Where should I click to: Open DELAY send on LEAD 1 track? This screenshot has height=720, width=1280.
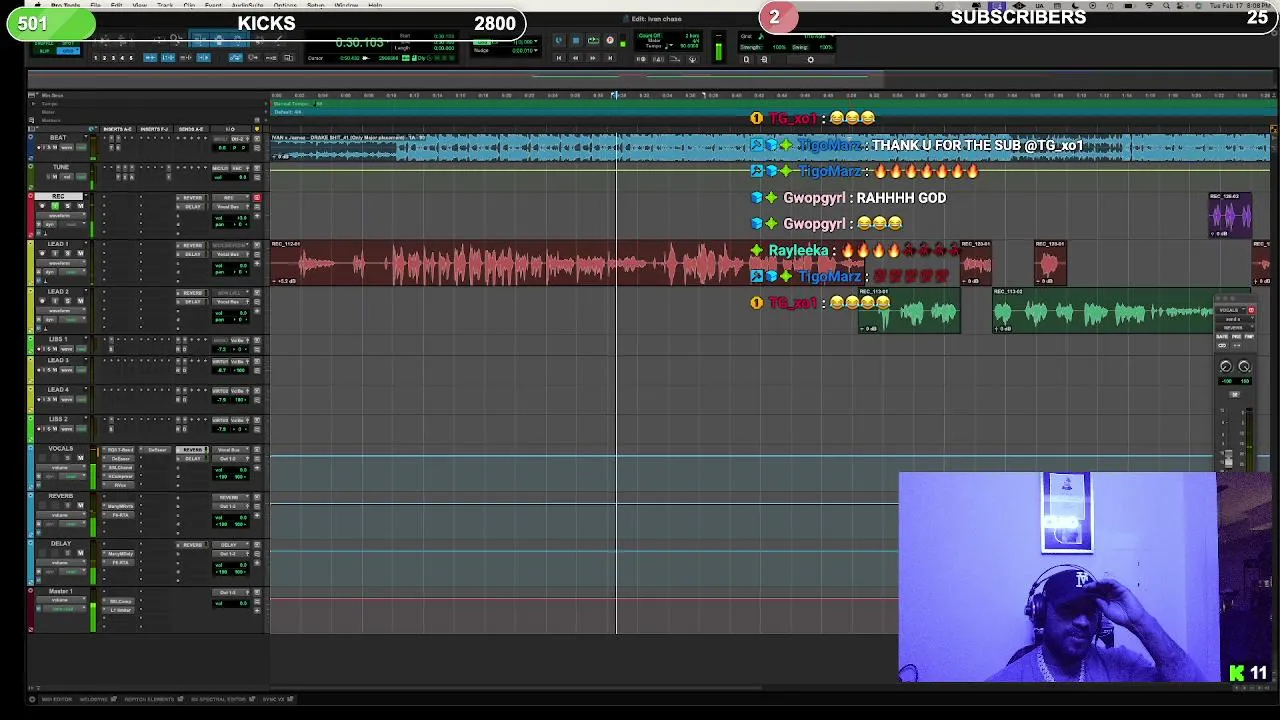point(192,254)
